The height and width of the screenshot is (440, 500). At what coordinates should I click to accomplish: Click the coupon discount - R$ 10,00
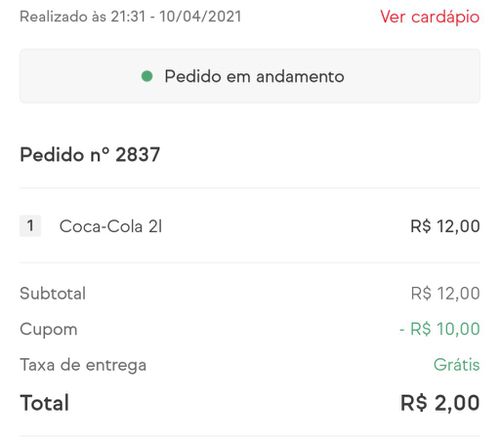(440, 329)
